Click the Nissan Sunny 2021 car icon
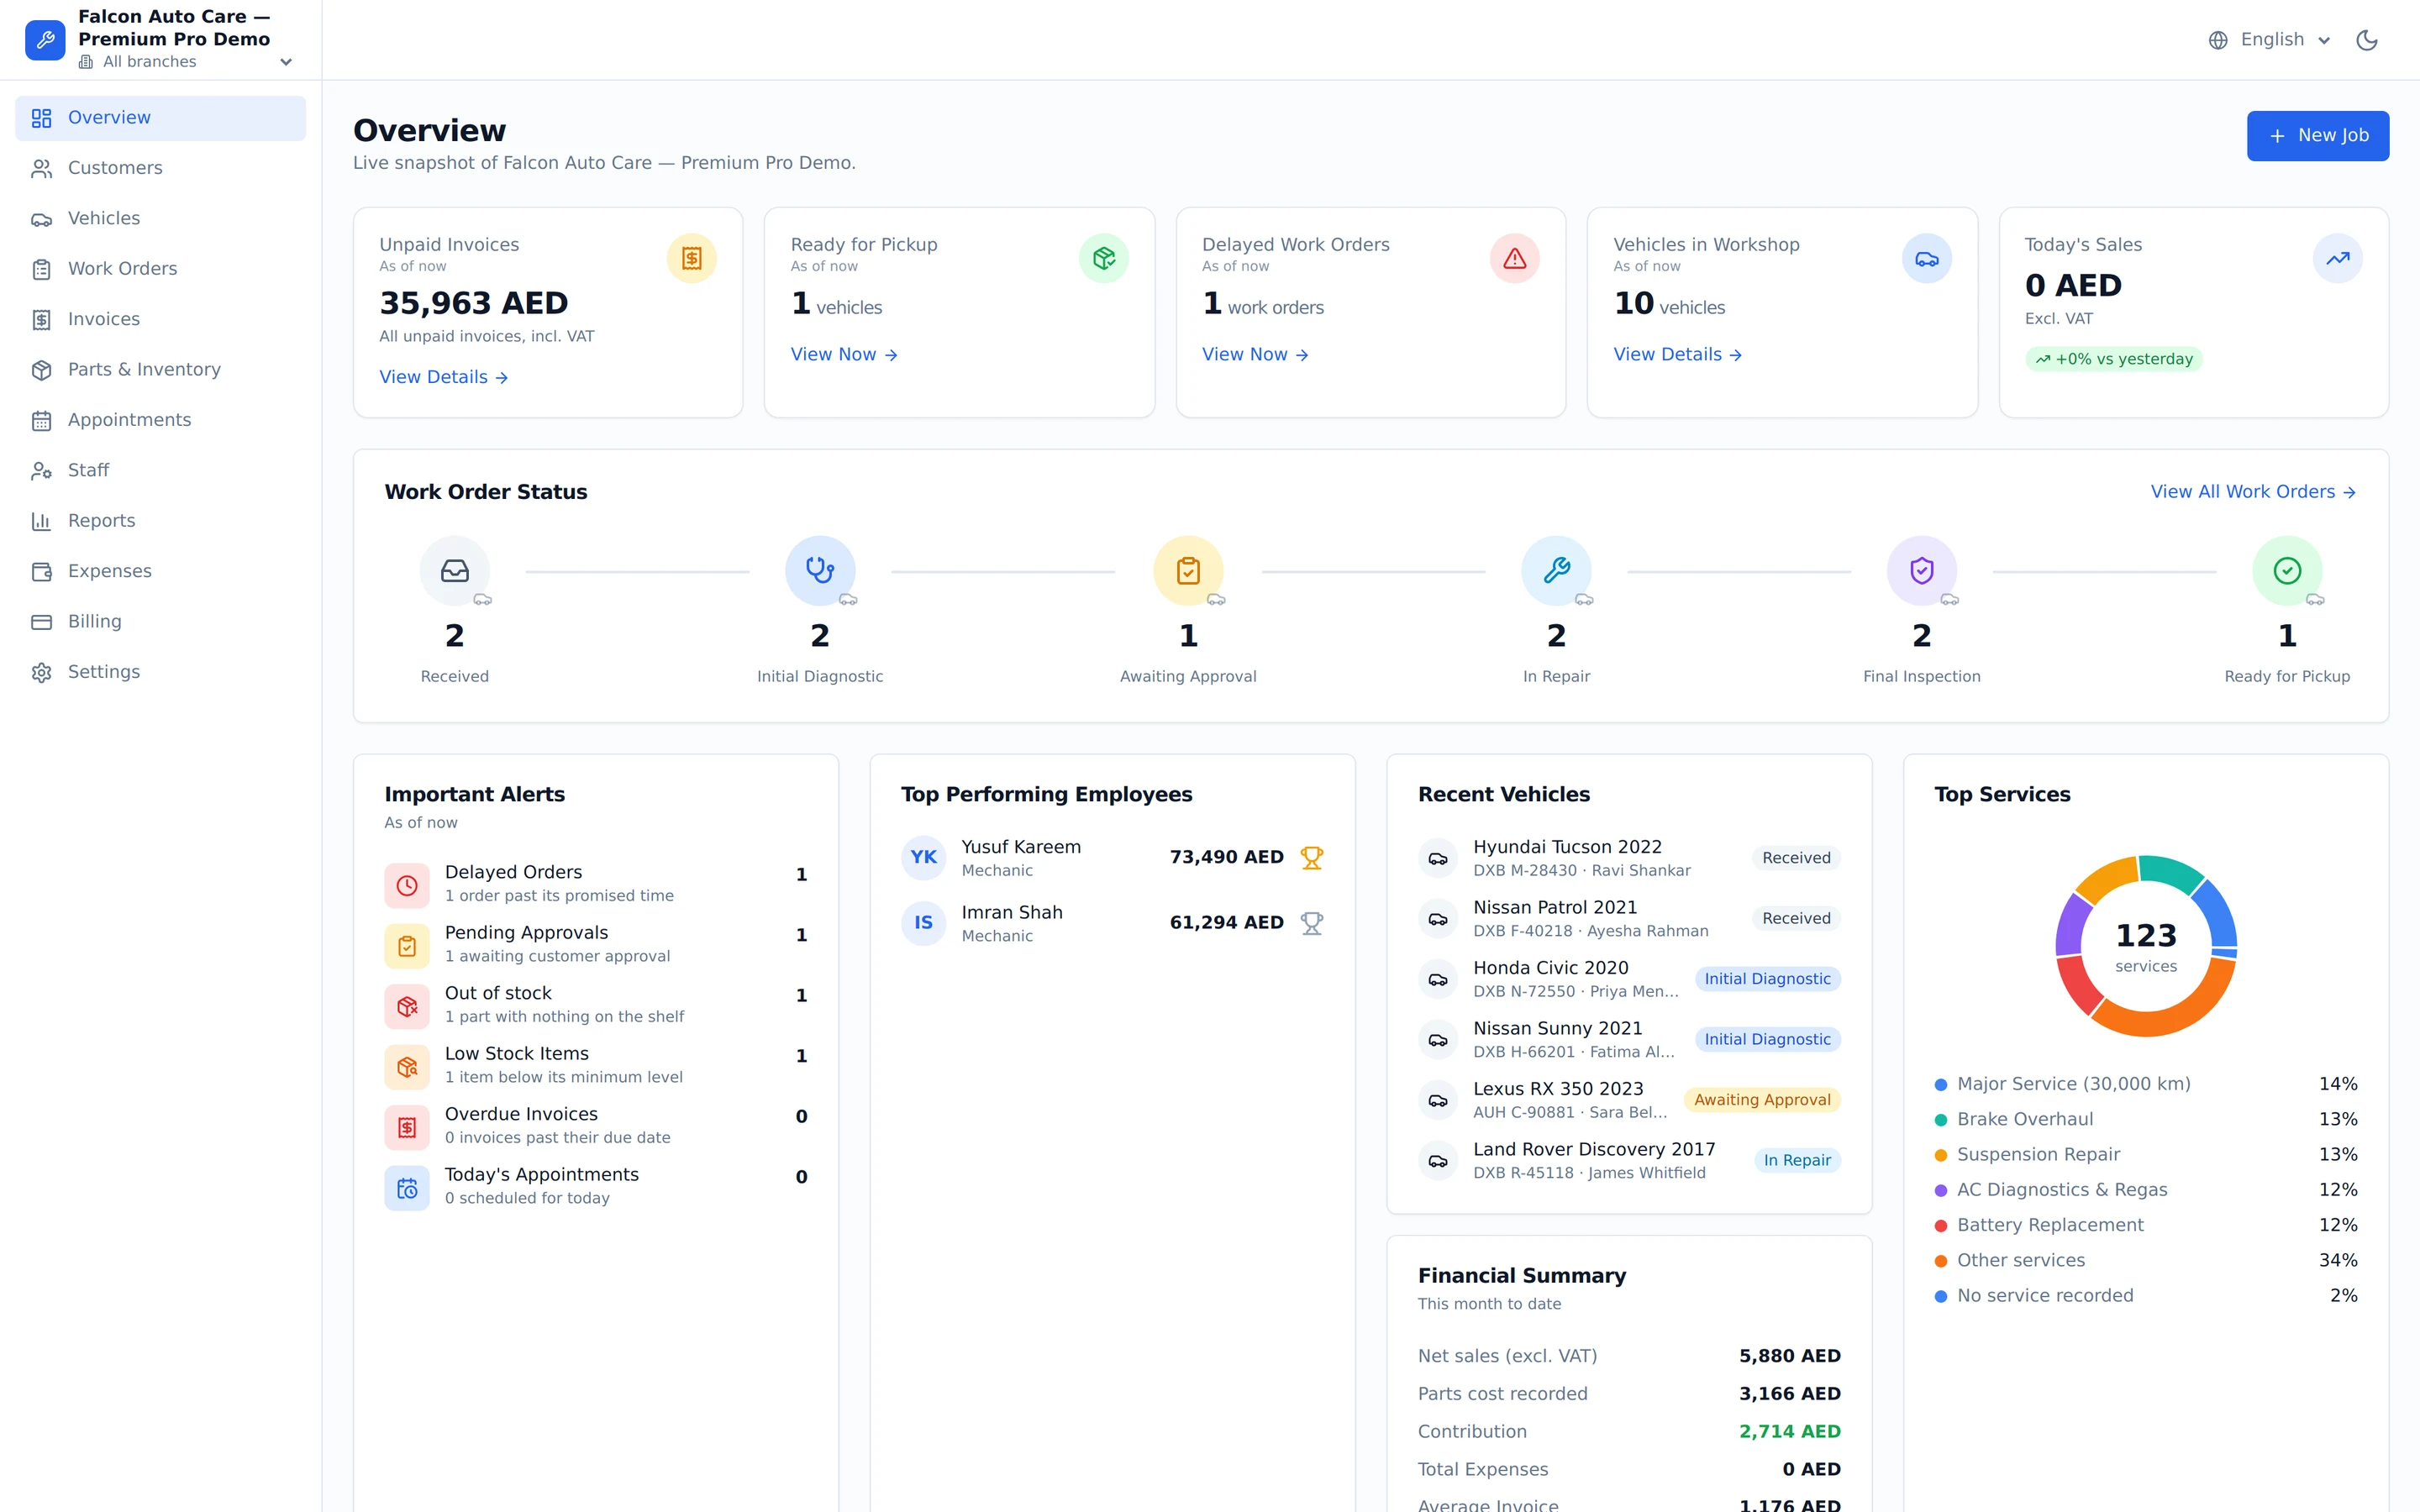The width and height of the screenshot is (2420, 1512). 1438,1040
